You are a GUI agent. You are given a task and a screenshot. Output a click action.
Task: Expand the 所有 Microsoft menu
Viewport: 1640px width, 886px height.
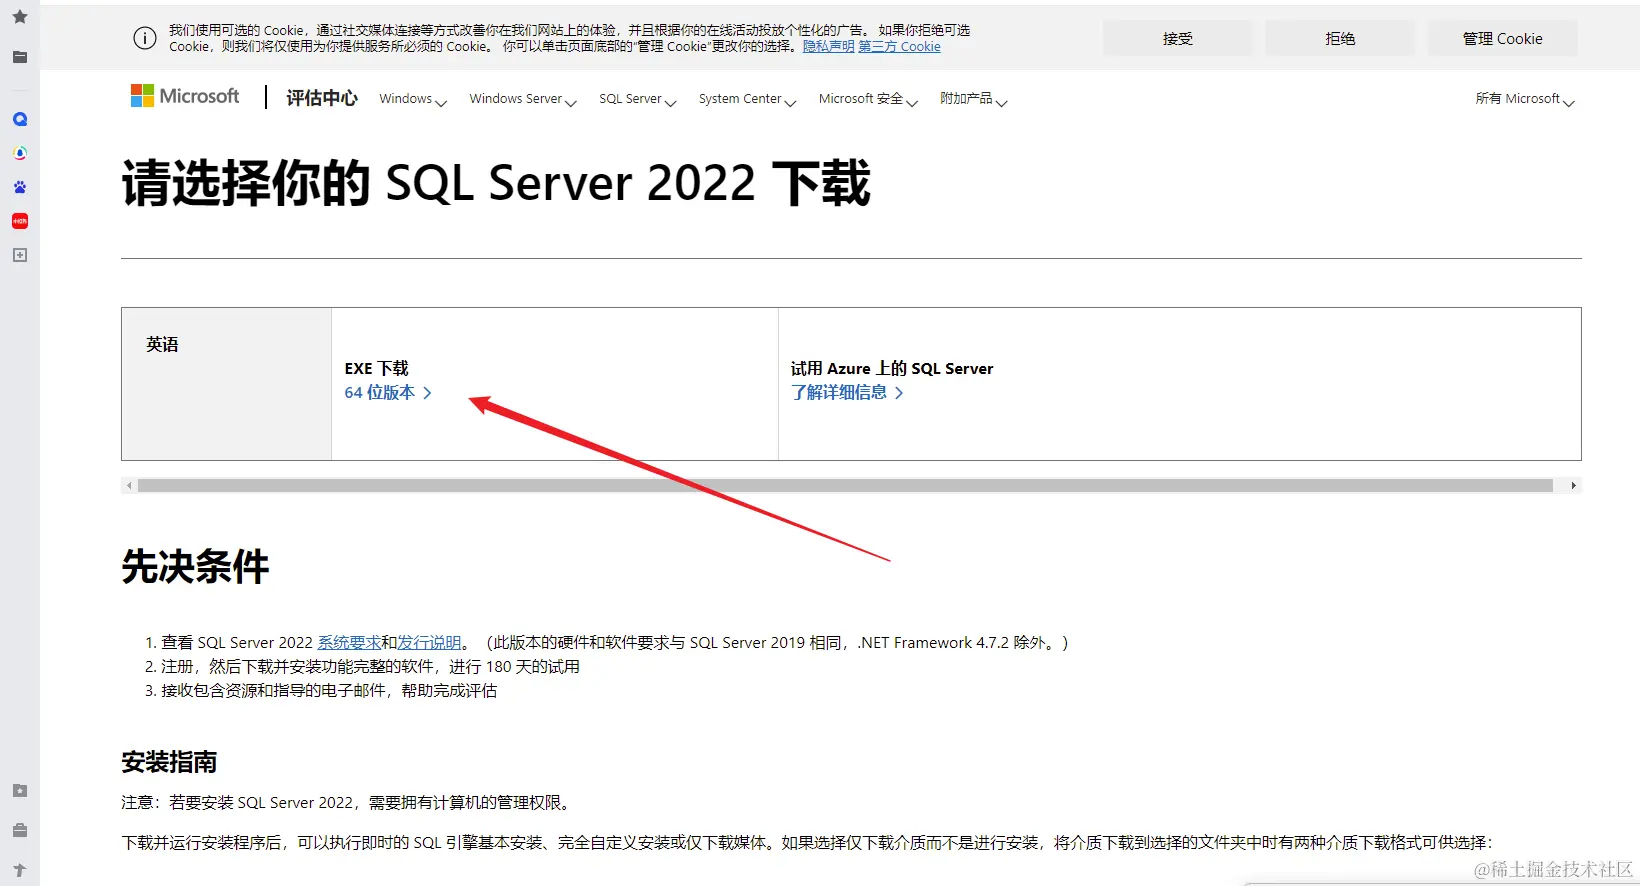1525,99
